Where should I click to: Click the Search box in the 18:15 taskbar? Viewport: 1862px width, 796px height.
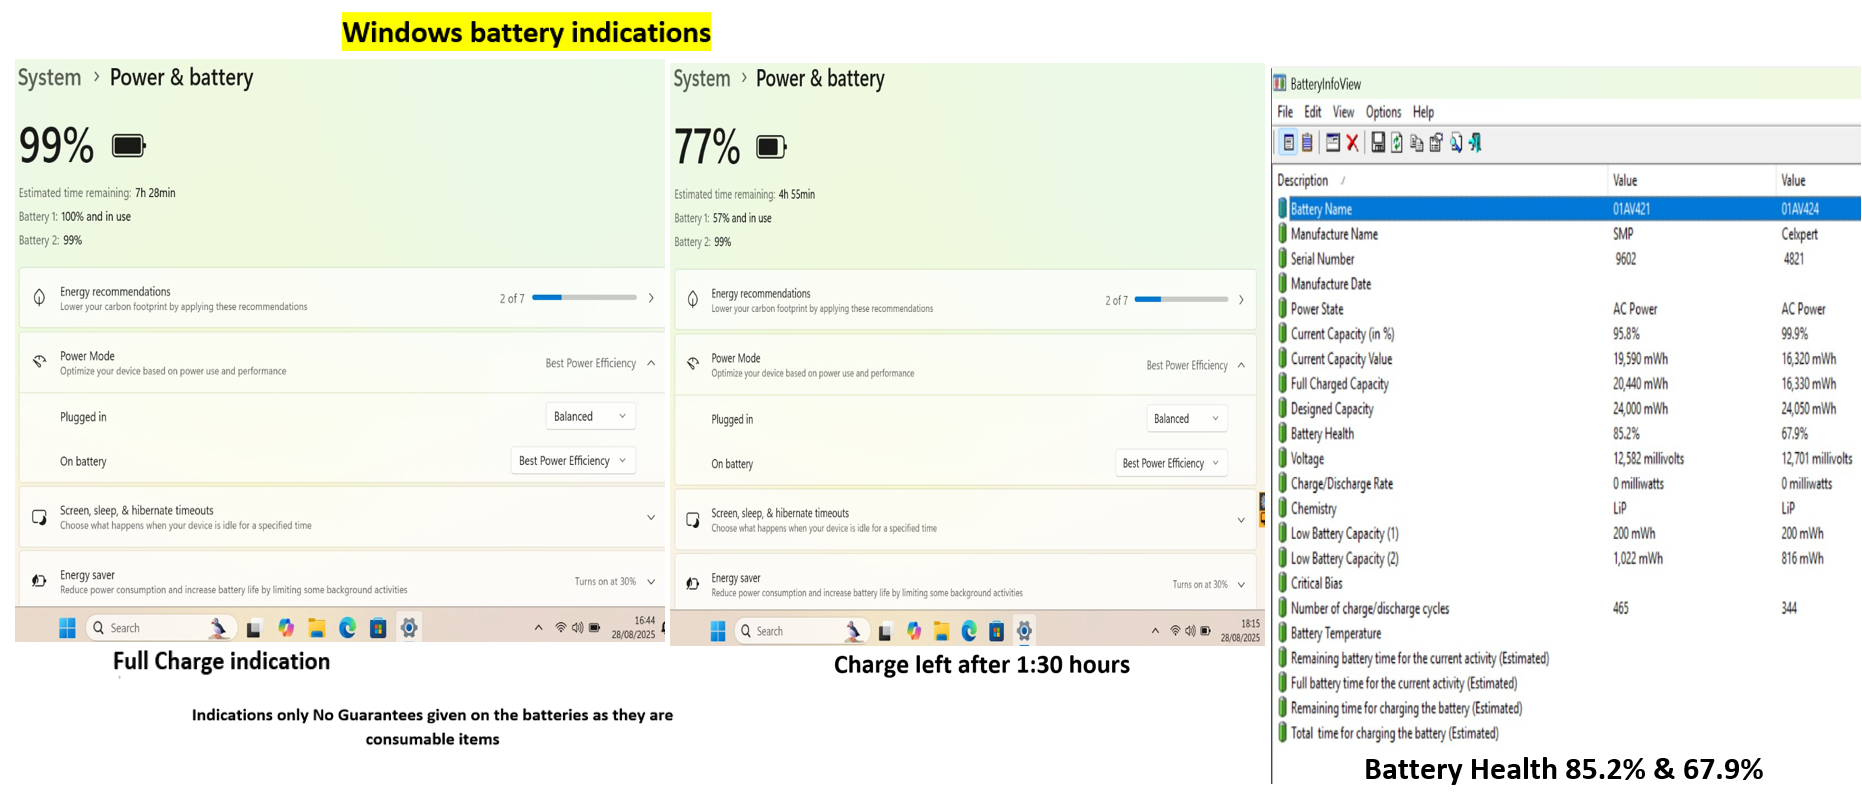802,631
